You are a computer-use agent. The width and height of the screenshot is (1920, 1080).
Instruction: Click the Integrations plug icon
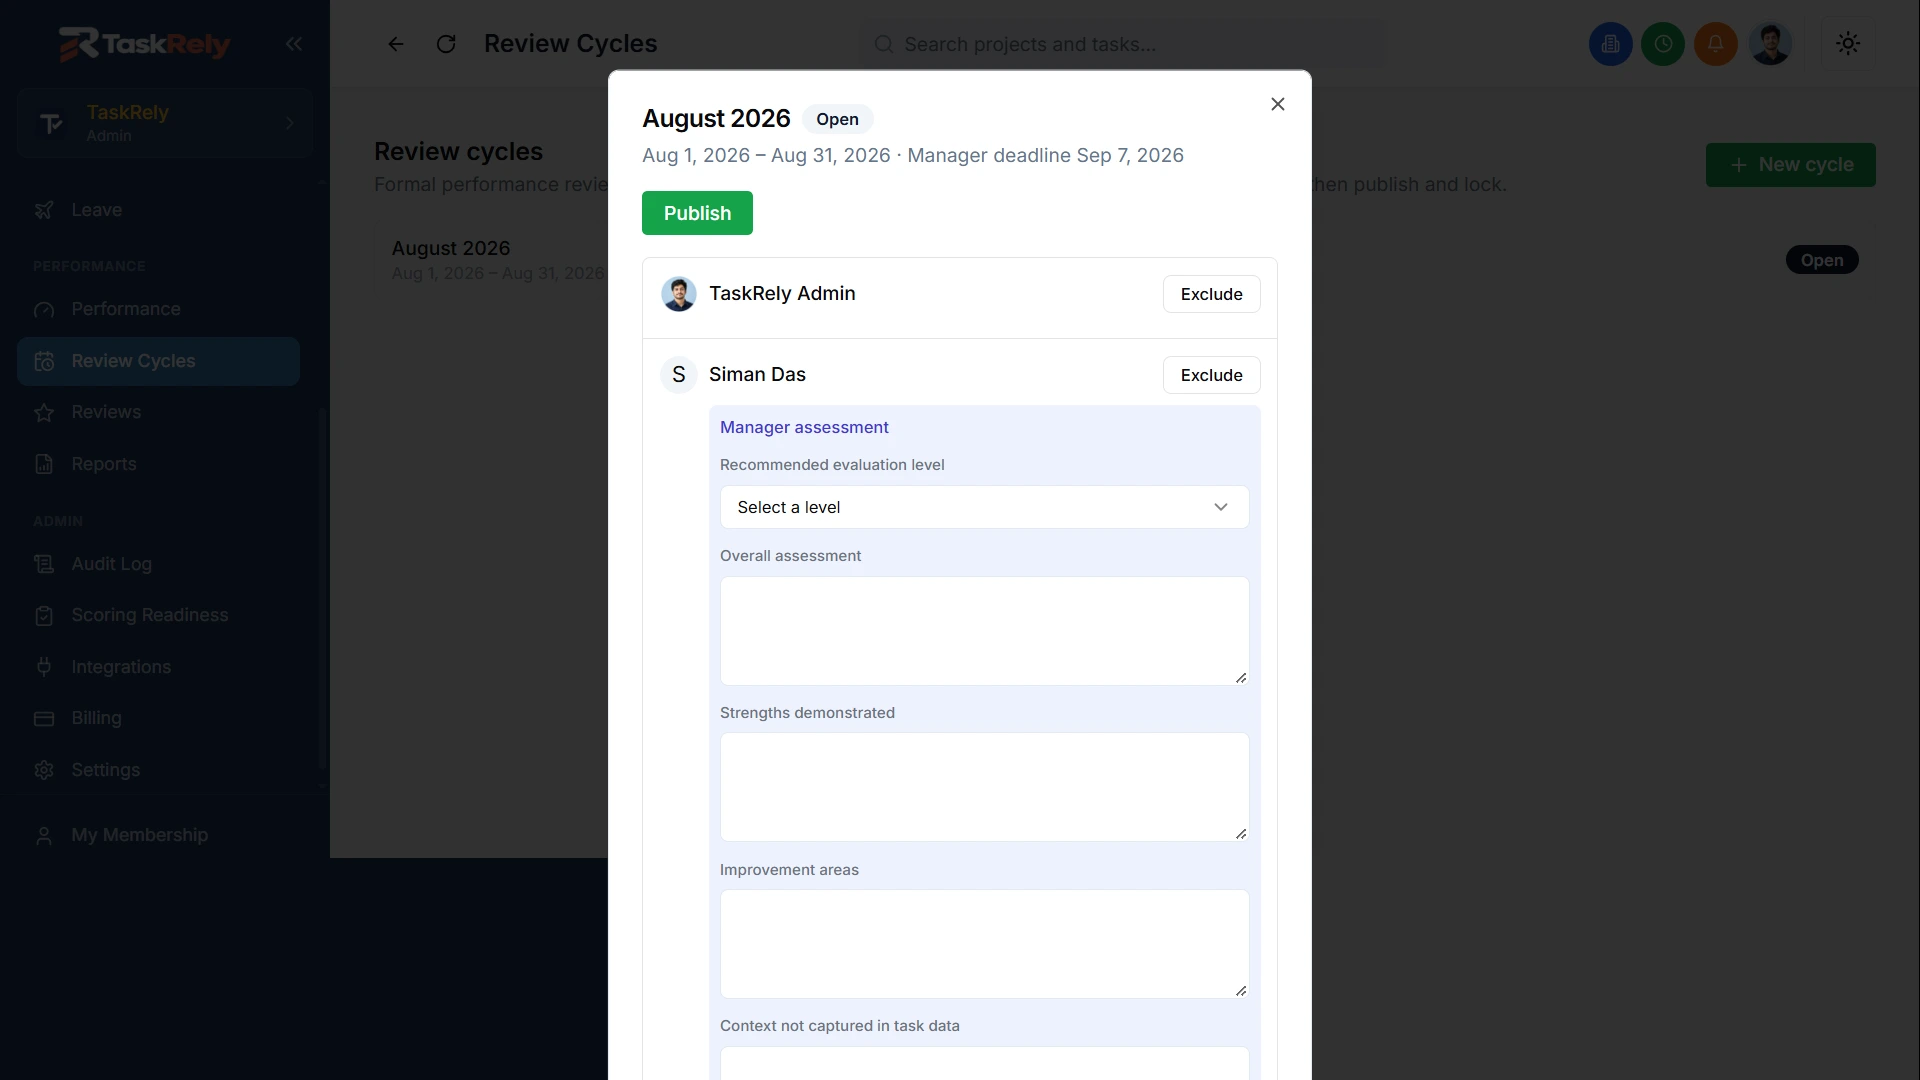[44, 667]
